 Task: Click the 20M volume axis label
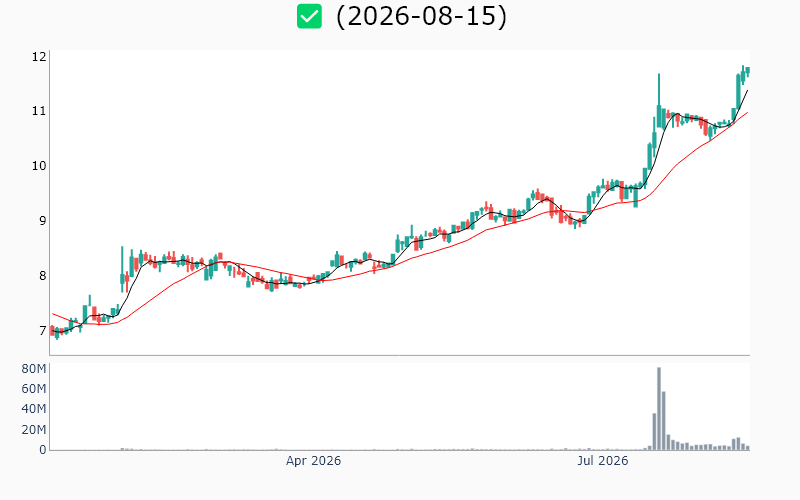coord(34,430)
